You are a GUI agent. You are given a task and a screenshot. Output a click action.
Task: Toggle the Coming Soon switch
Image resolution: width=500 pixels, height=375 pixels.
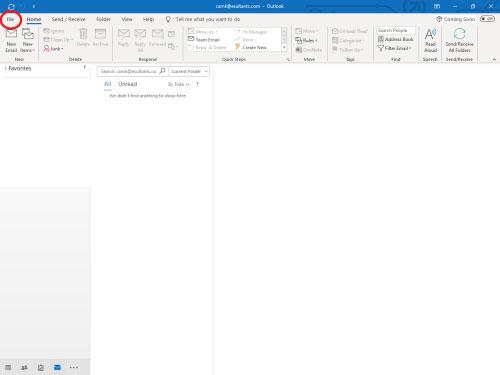tap(487, 19)
